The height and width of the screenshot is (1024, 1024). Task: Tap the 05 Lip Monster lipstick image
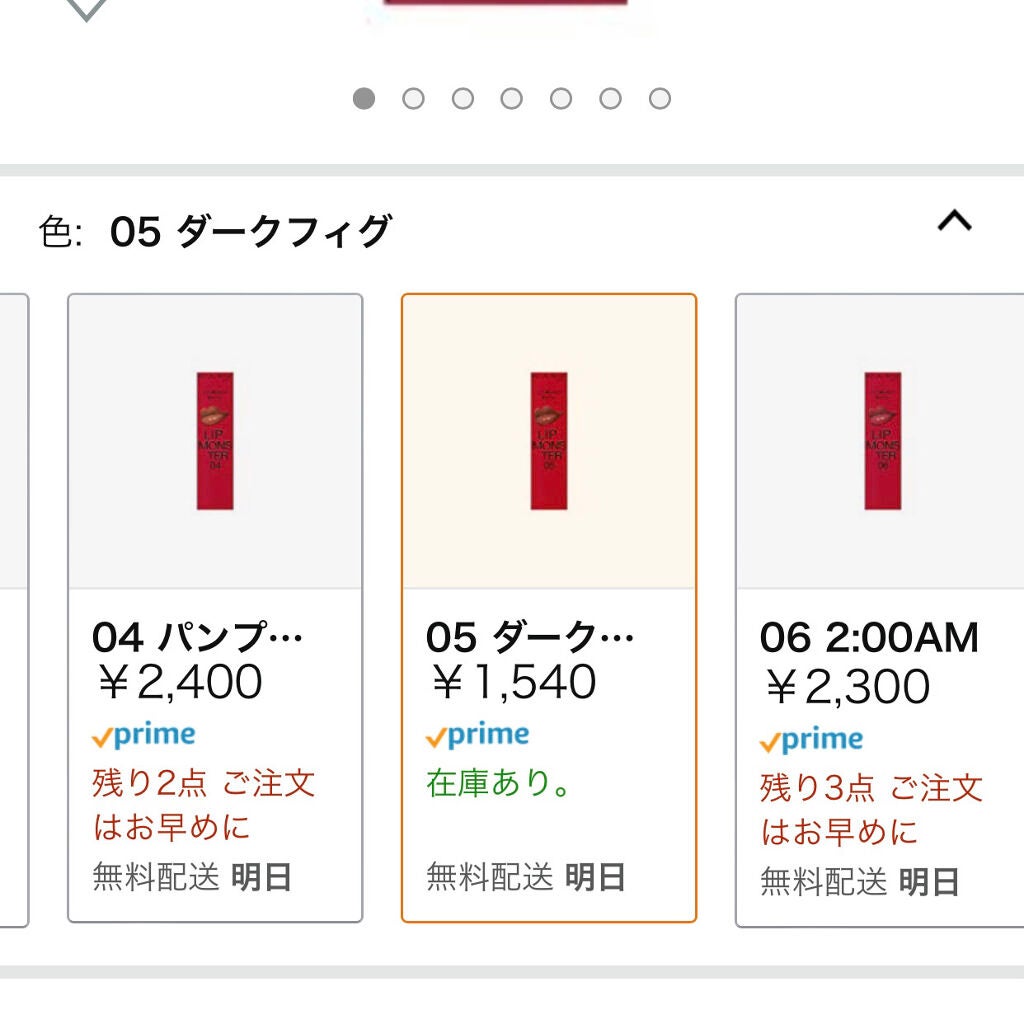(549, 441)
